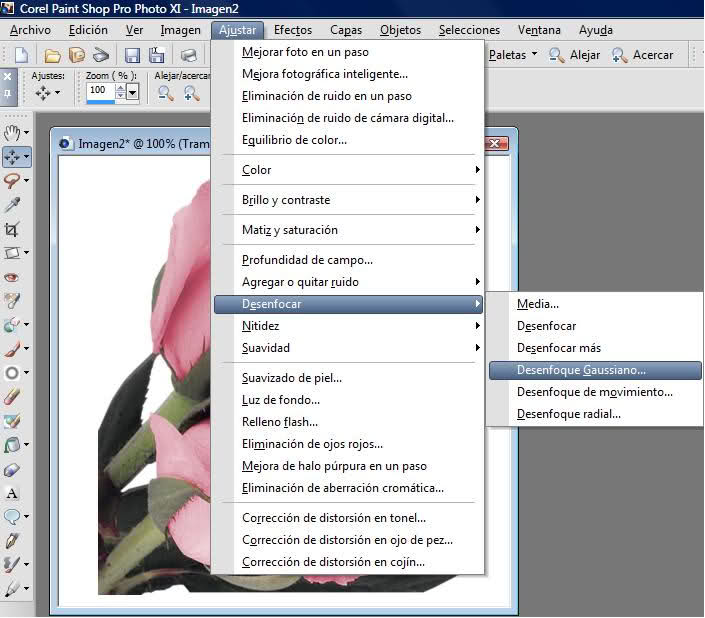The image size is (705, 618).
Task: Click the Acercar toolbar button
Action: pyautogui.click(x=642, y=55)
